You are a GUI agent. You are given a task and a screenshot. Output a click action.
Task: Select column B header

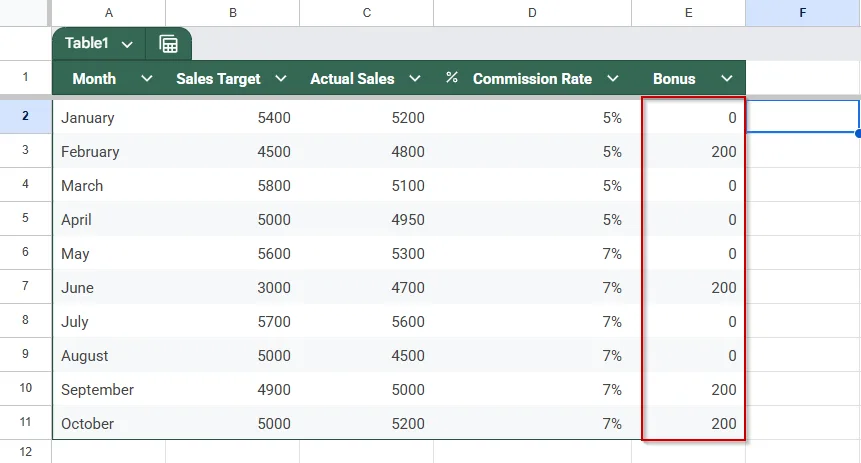233,13
